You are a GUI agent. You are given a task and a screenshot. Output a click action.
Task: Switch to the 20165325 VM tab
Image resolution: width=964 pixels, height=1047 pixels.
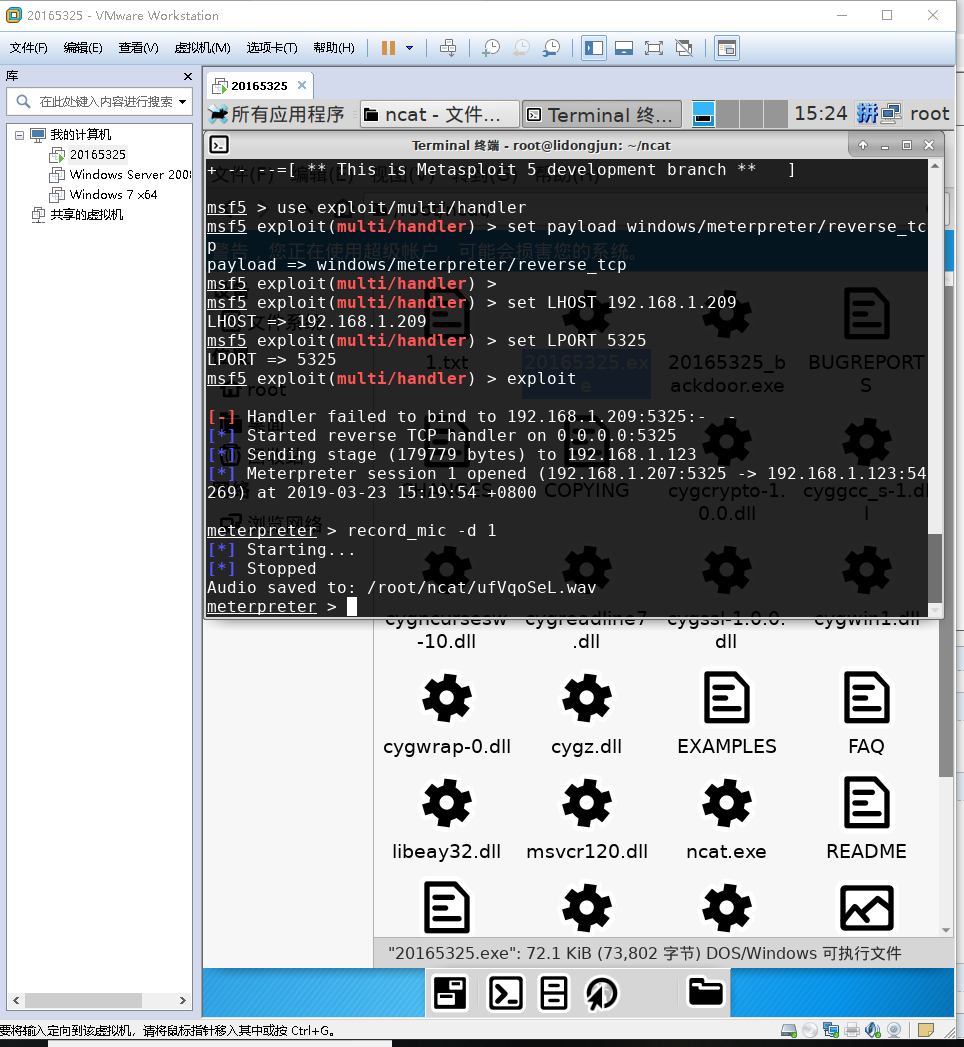(259, 85)
